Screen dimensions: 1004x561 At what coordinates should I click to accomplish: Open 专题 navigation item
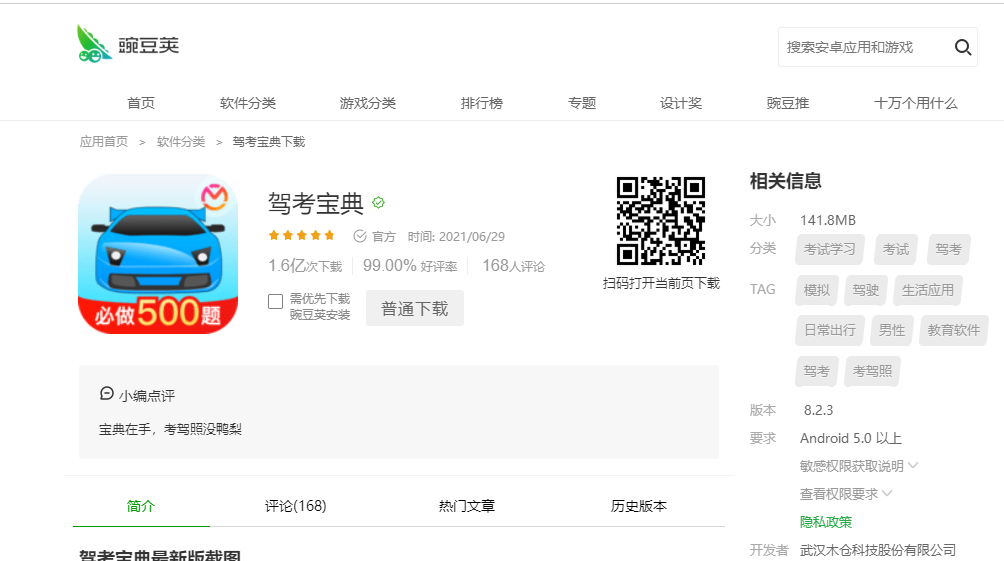click(x=582, y=103)
